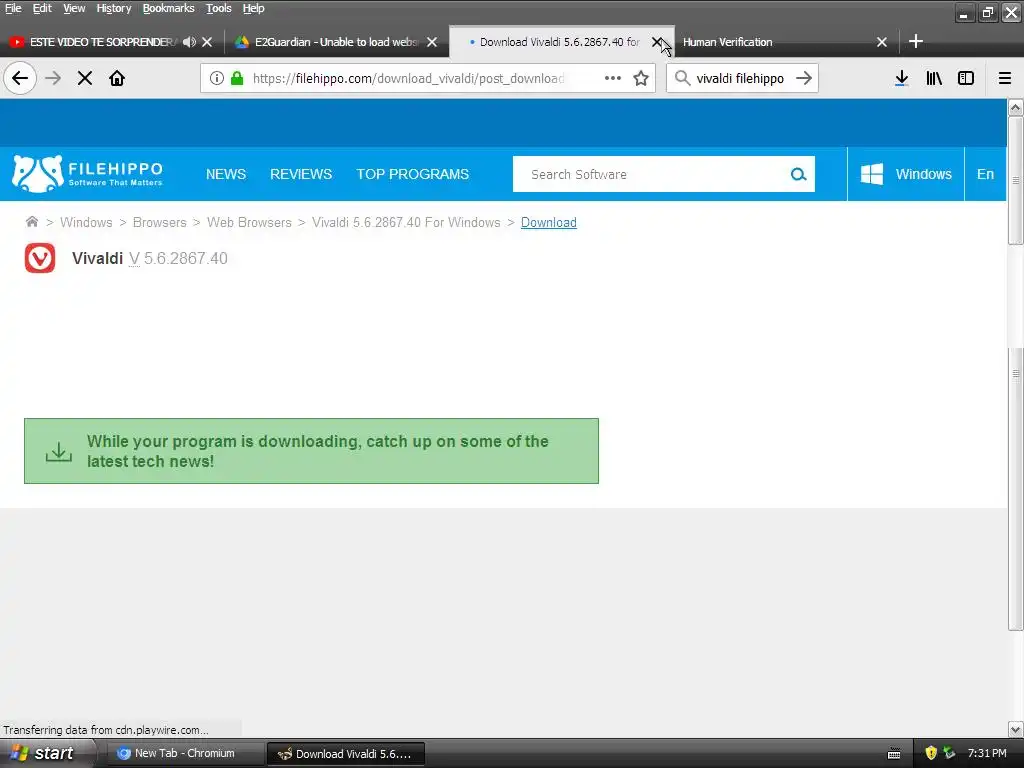The image size is (1024, 768).
Task: Click the FileHippo logo
Action: (87, 174)
